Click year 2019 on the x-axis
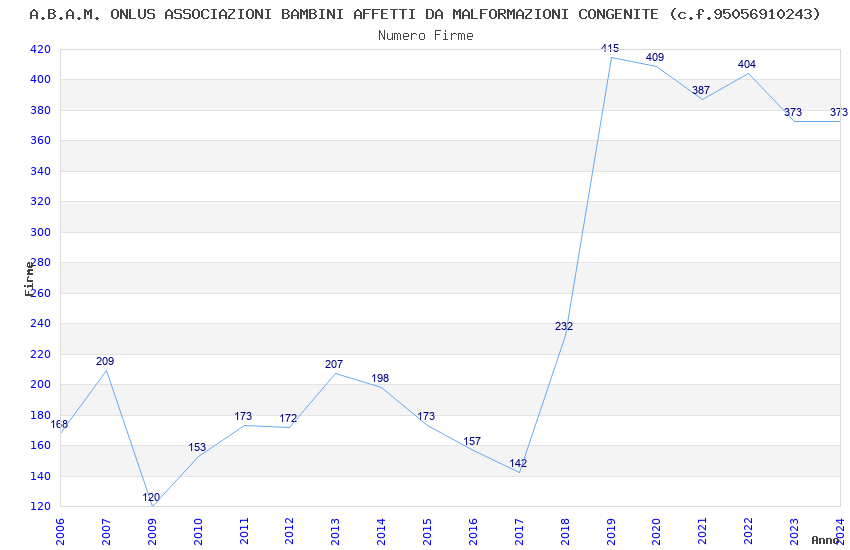850x550 pixels. pyautogui.click(x=611, y=532)
